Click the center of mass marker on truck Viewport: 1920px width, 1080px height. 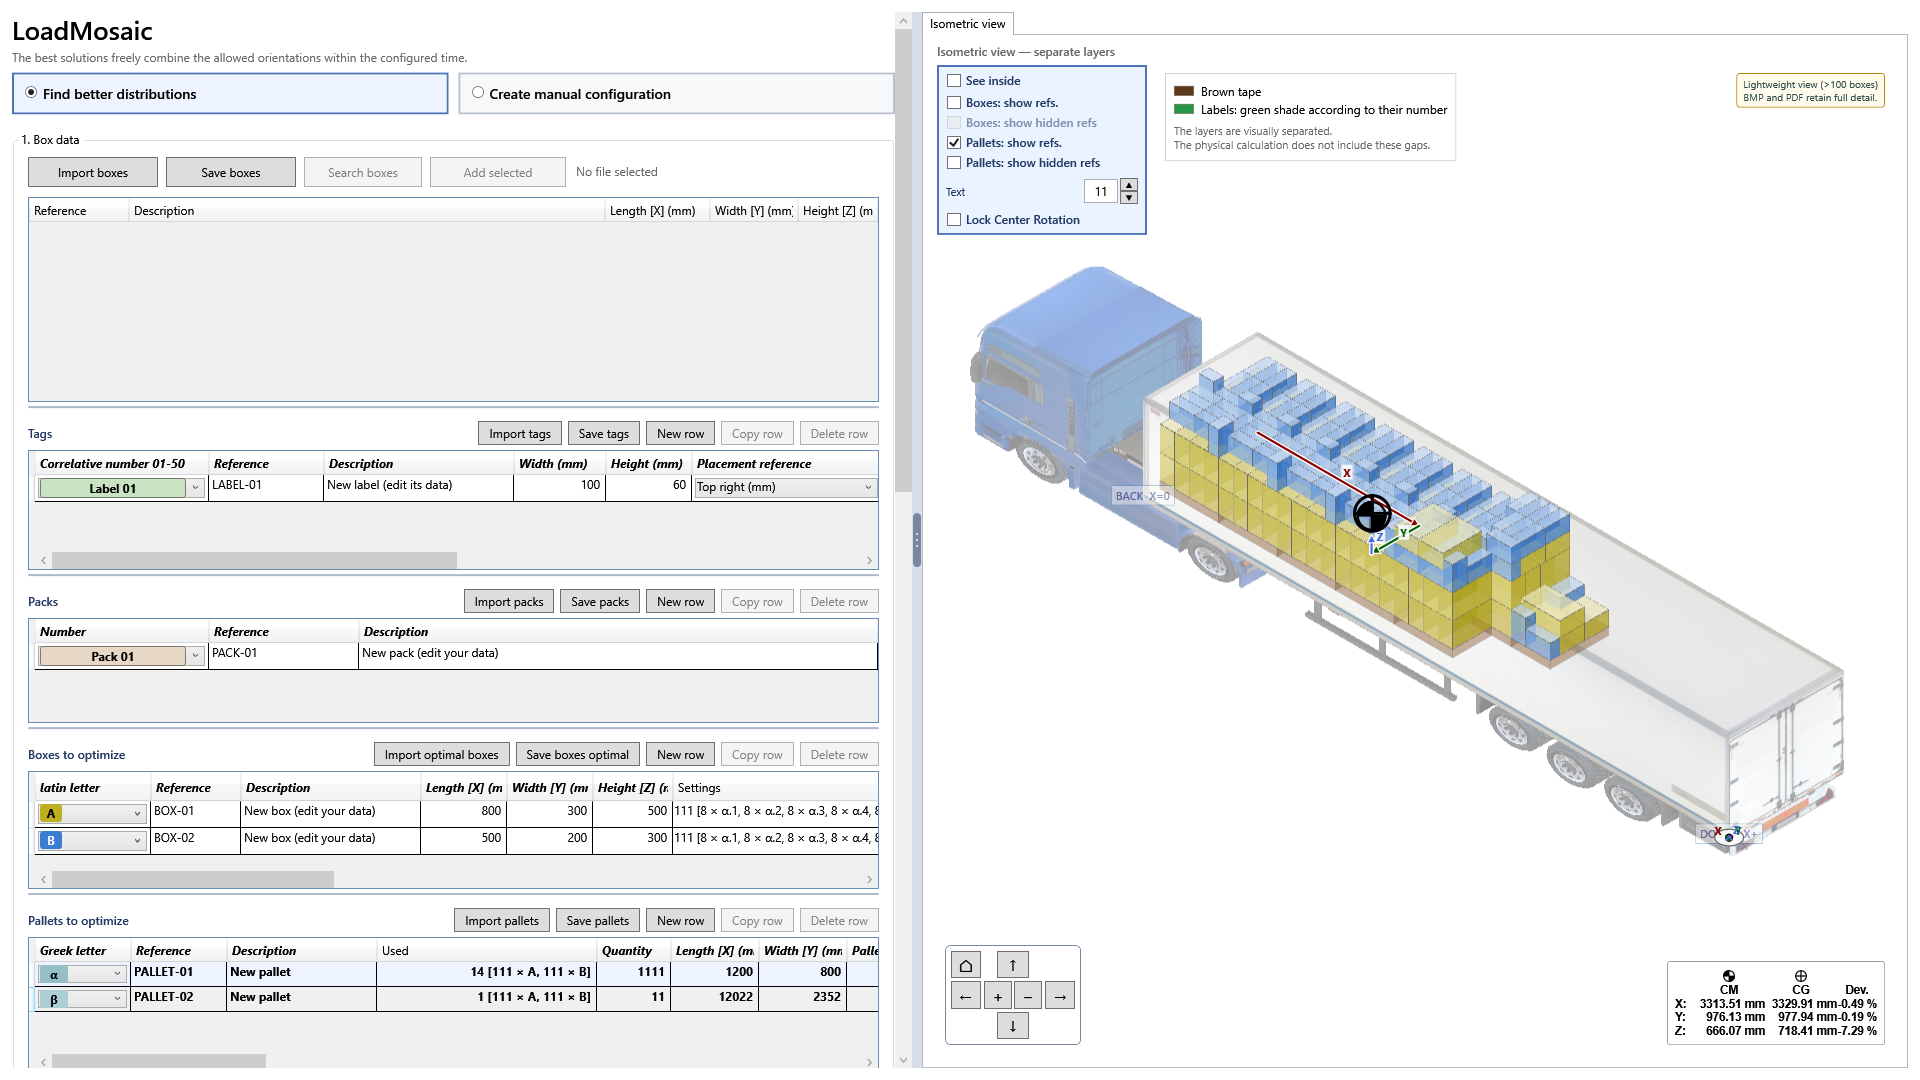(x=1372, y=514)
